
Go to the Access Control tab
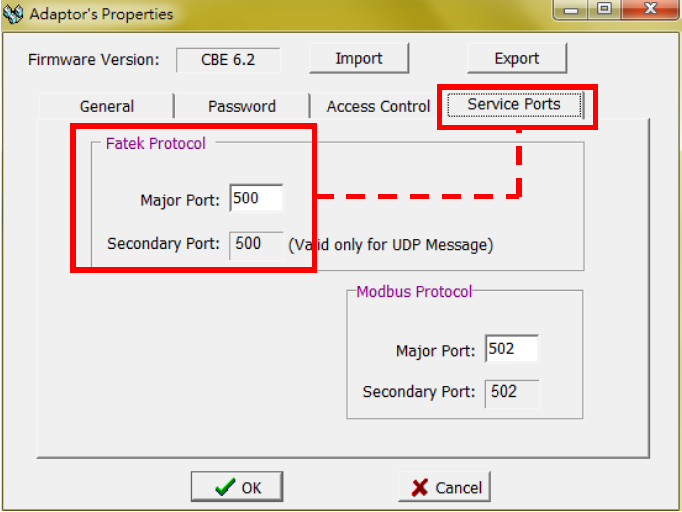pyautogui.click(x=378, y=106)
